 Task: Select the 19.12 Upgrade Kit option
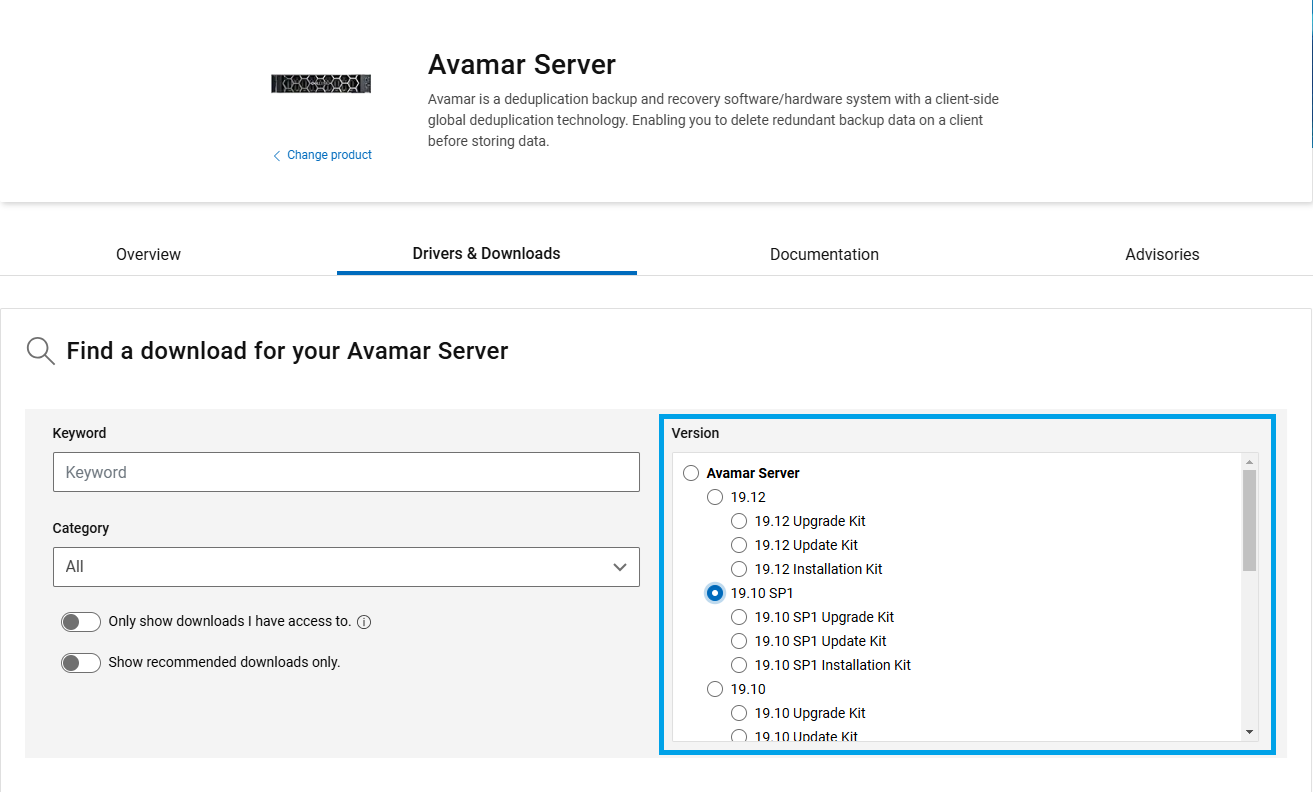[x=739, y=520]
